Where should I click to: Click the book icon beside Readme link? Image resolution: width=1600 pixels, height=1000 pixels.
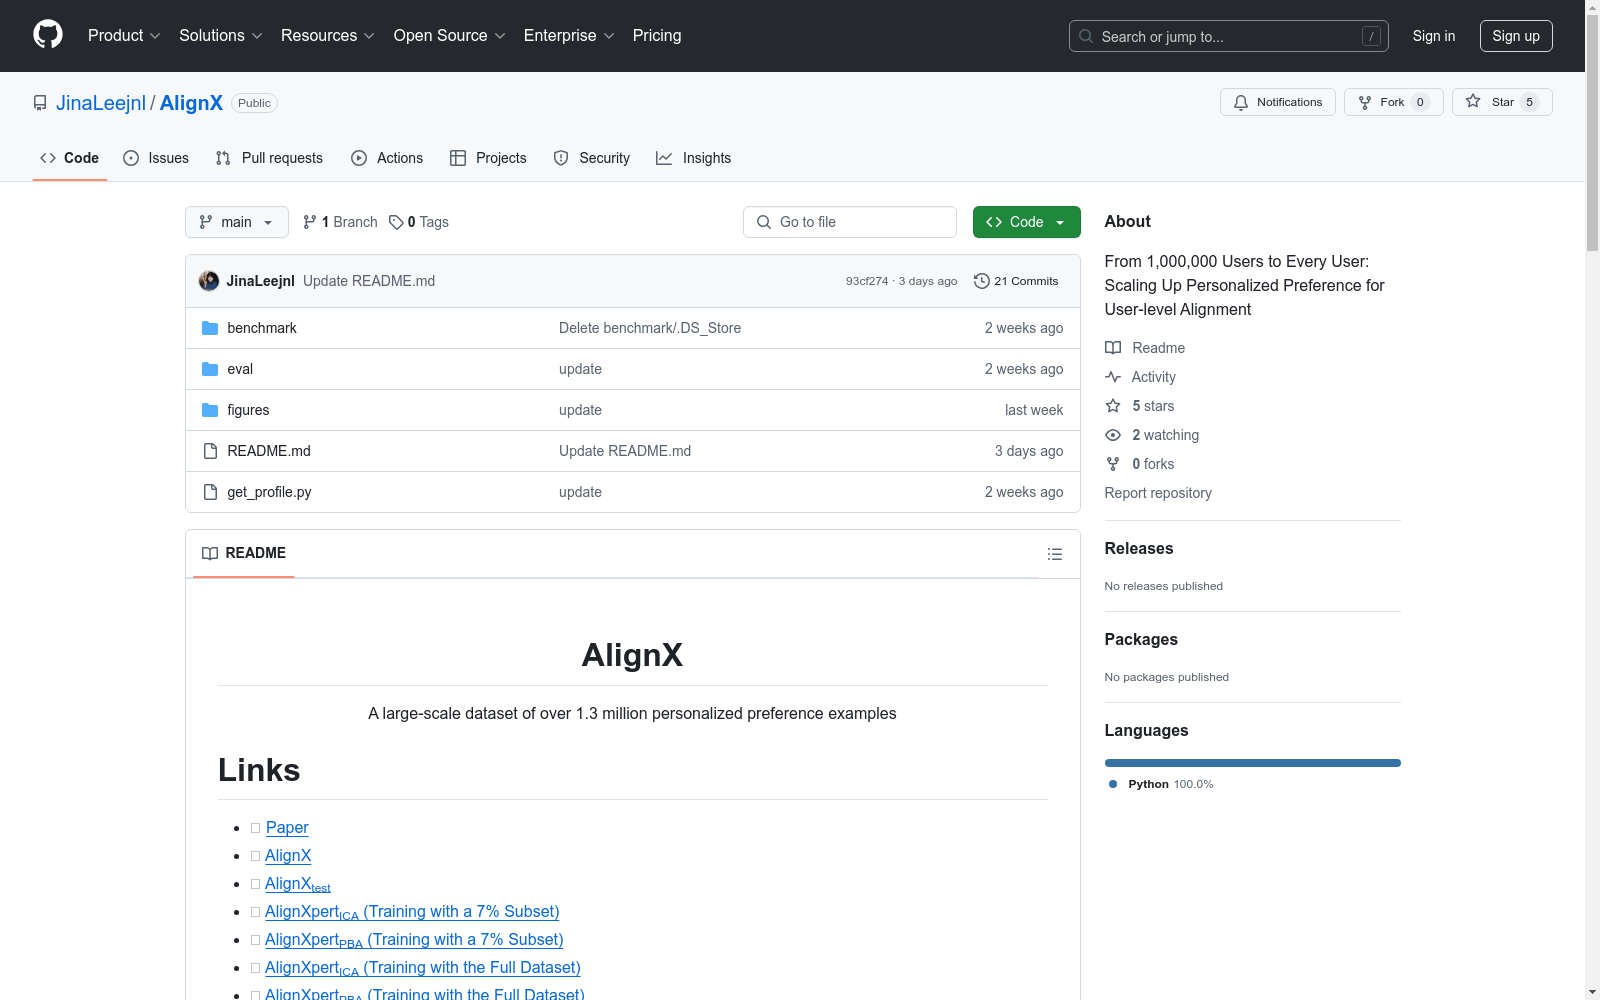coord(1113,348)
